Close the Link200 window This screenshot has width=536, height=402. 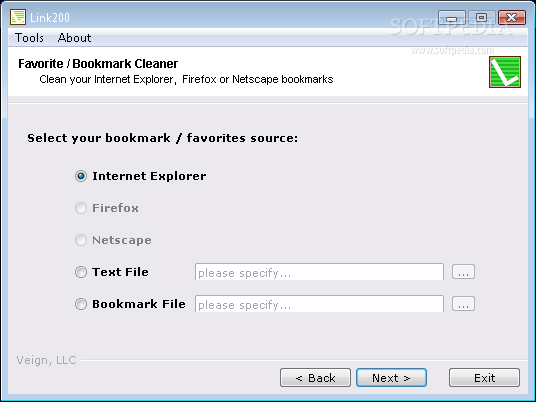tap(512, 17)
